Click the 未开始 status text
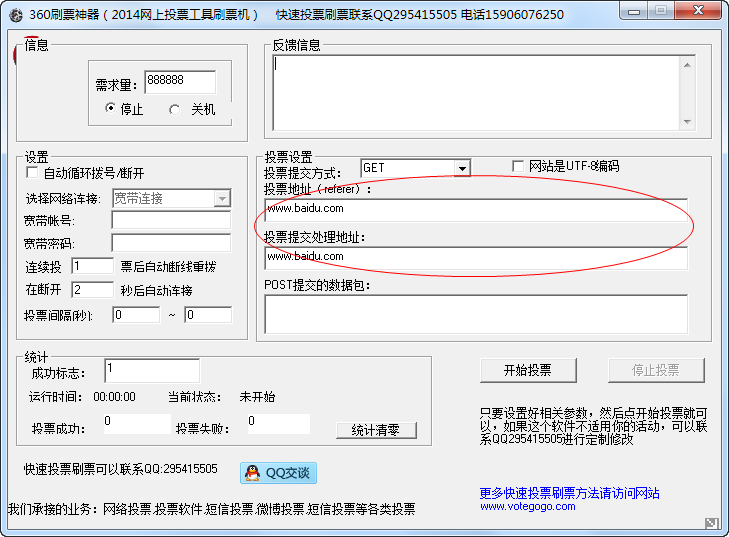The height and width of the screenshot is (537, 729). (257, 397)
